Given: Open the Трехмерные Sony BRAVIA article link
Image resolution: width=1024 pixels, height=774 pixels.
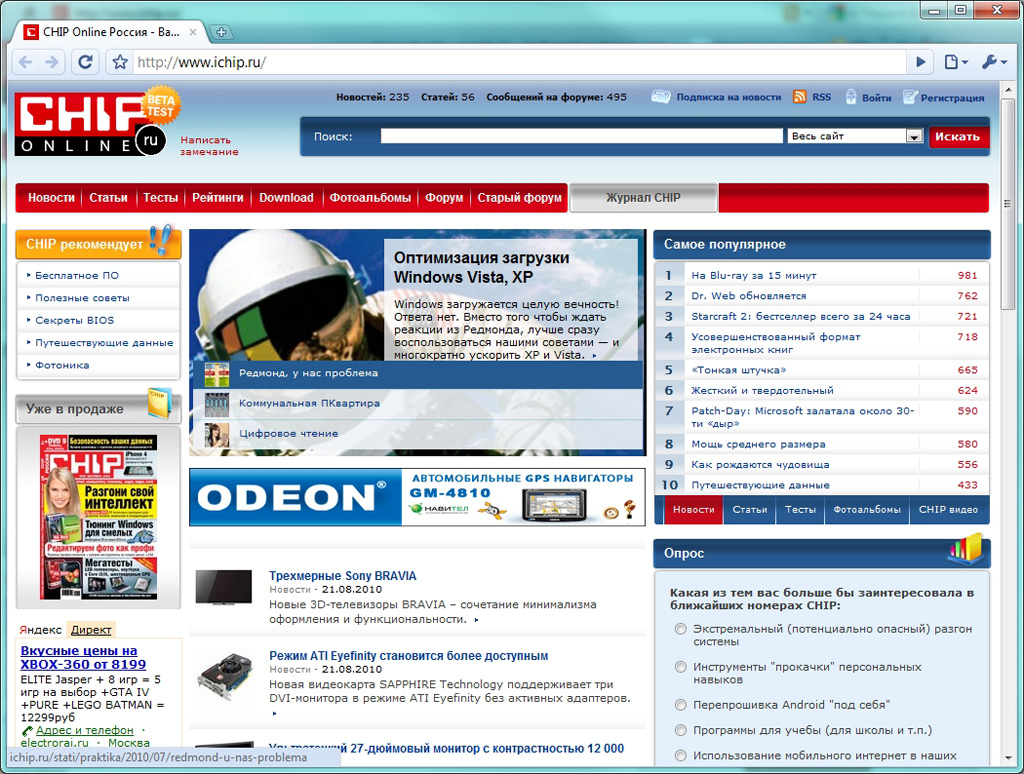Looking at the screenshot, I should (x=342, y=576).
